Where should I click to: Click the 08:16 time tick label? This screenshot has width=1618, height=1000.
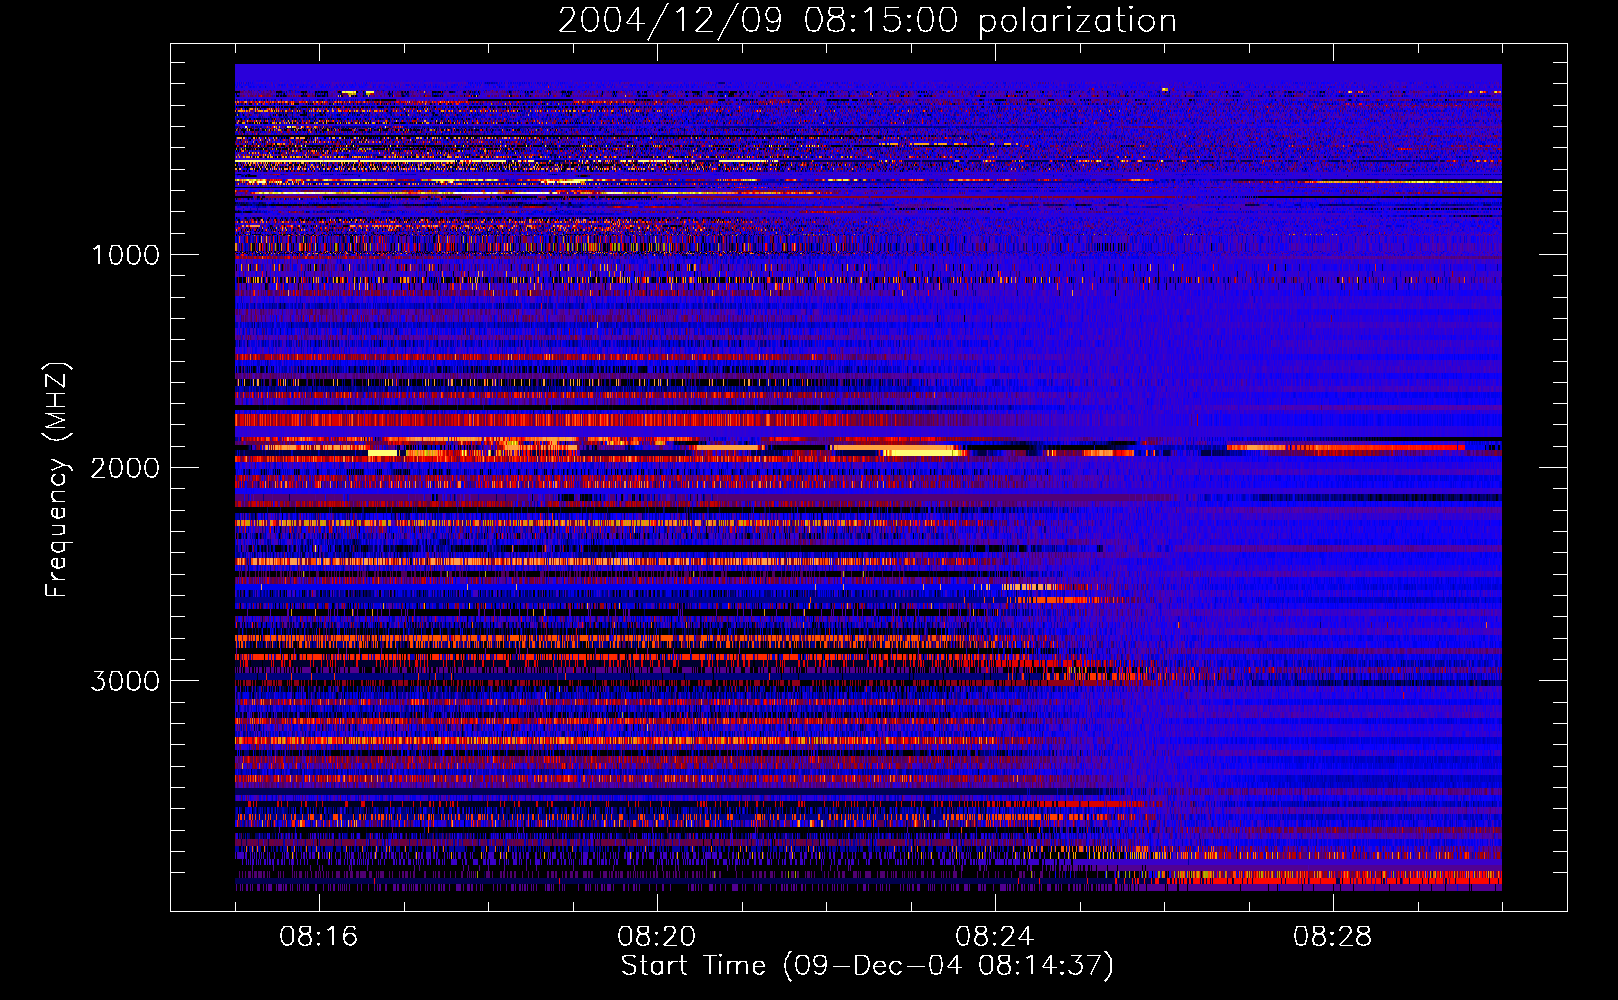click(319, 937)
